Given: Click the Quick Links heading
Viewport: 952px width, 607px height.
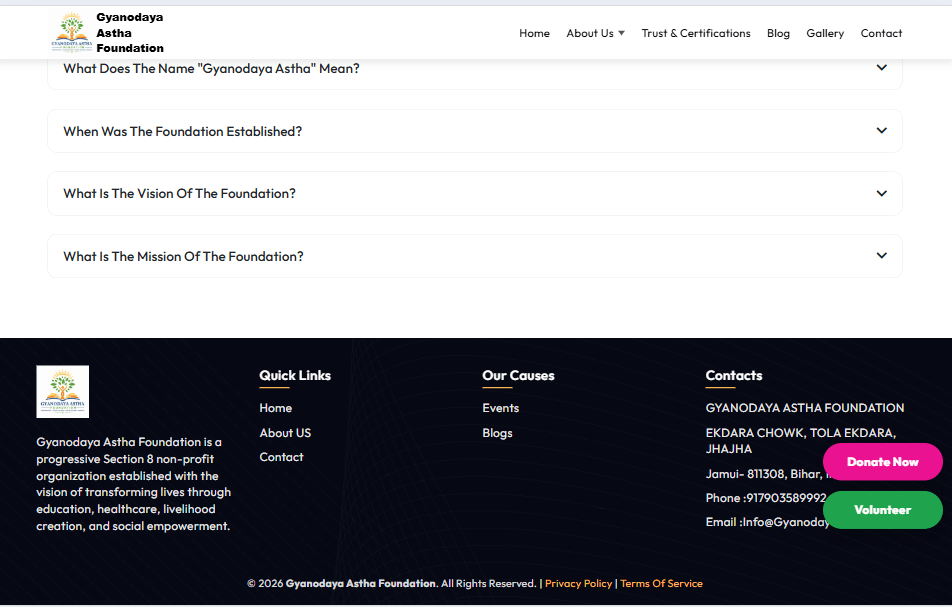Looking at the screenshot, I should 295,375.
